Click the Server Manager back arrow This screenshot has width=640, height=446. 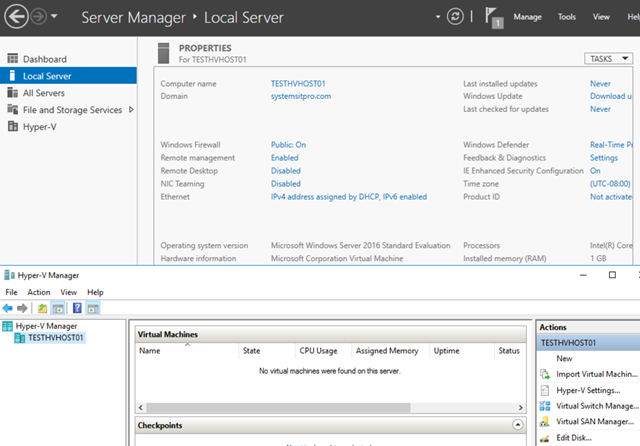point(16,17)
